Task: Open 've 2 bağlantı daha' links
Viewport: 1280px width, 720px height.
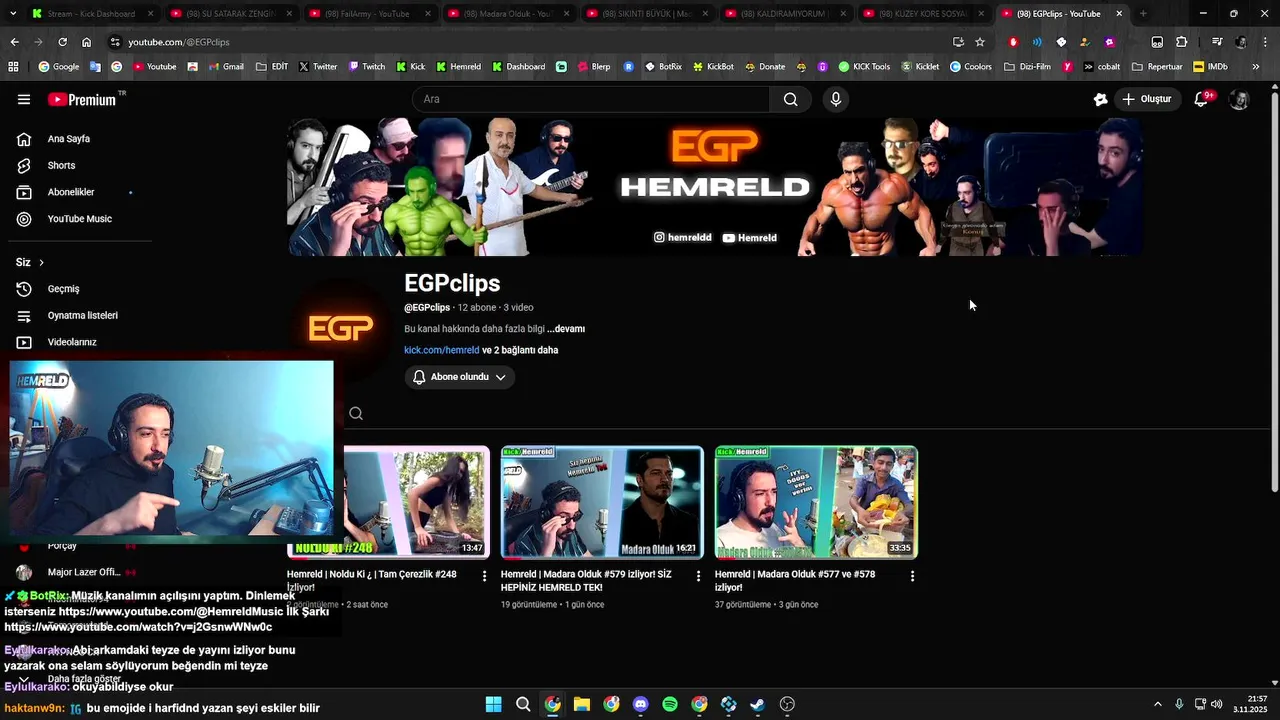Action: click(520, 350)
